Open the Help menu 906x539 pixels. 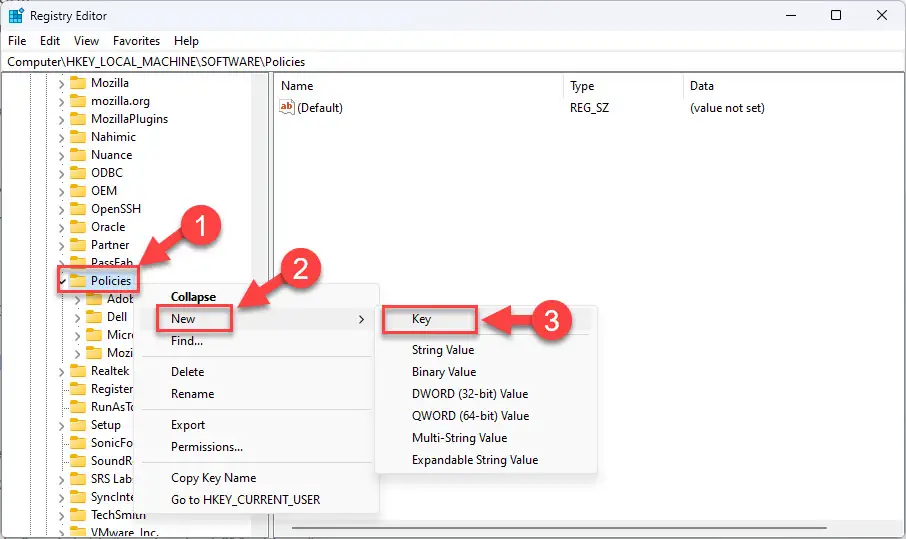[x=186, y=41]
